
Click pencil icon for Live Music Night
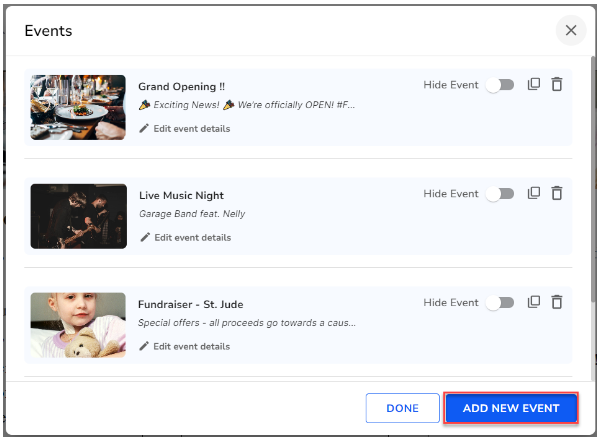point(145,237)
